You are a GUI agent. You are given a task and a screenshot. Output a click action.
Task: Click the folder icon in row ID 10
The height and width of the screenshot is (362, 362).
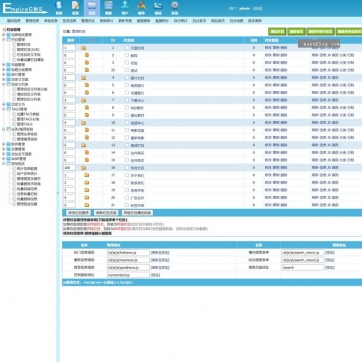pos(83,123)
